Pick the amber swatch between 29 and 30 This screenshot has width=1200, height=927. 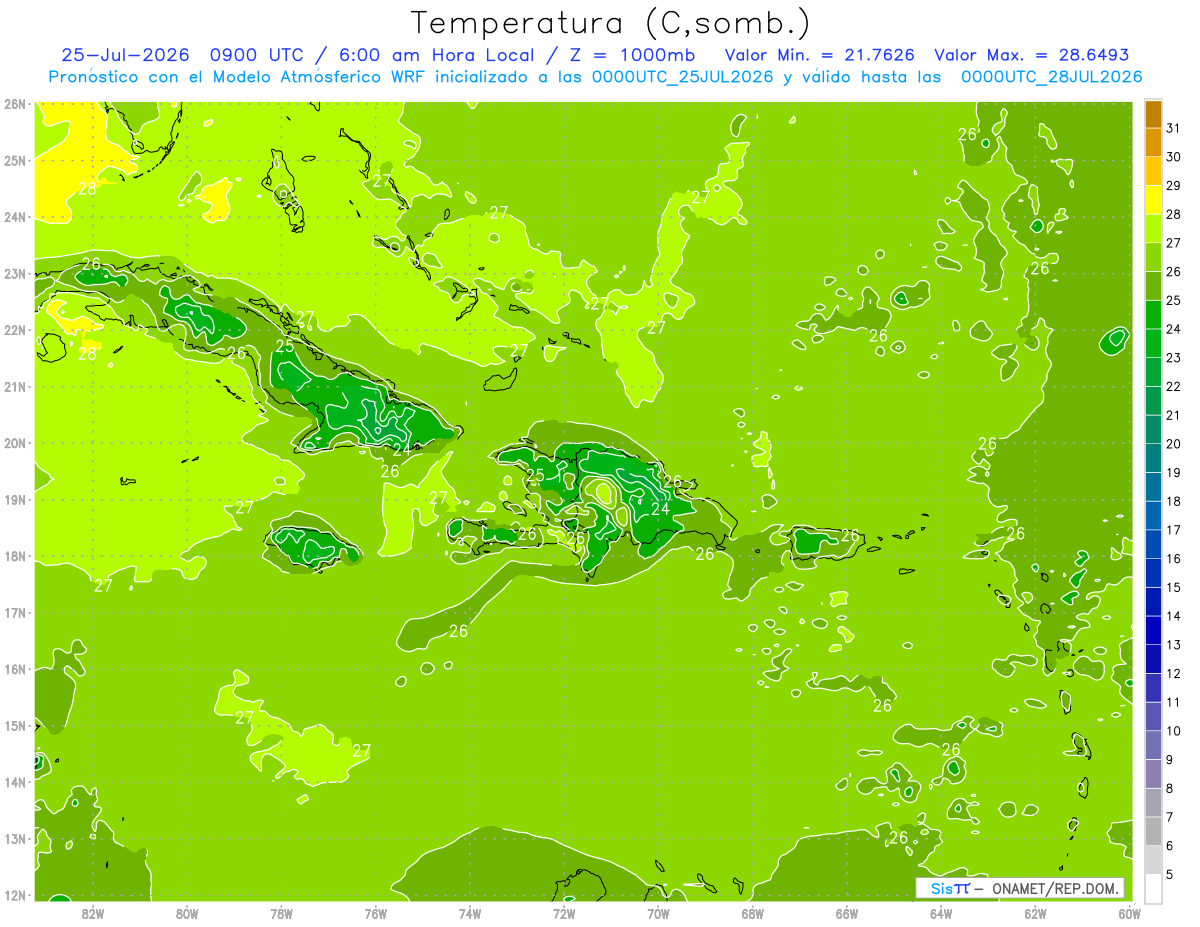1153,171
